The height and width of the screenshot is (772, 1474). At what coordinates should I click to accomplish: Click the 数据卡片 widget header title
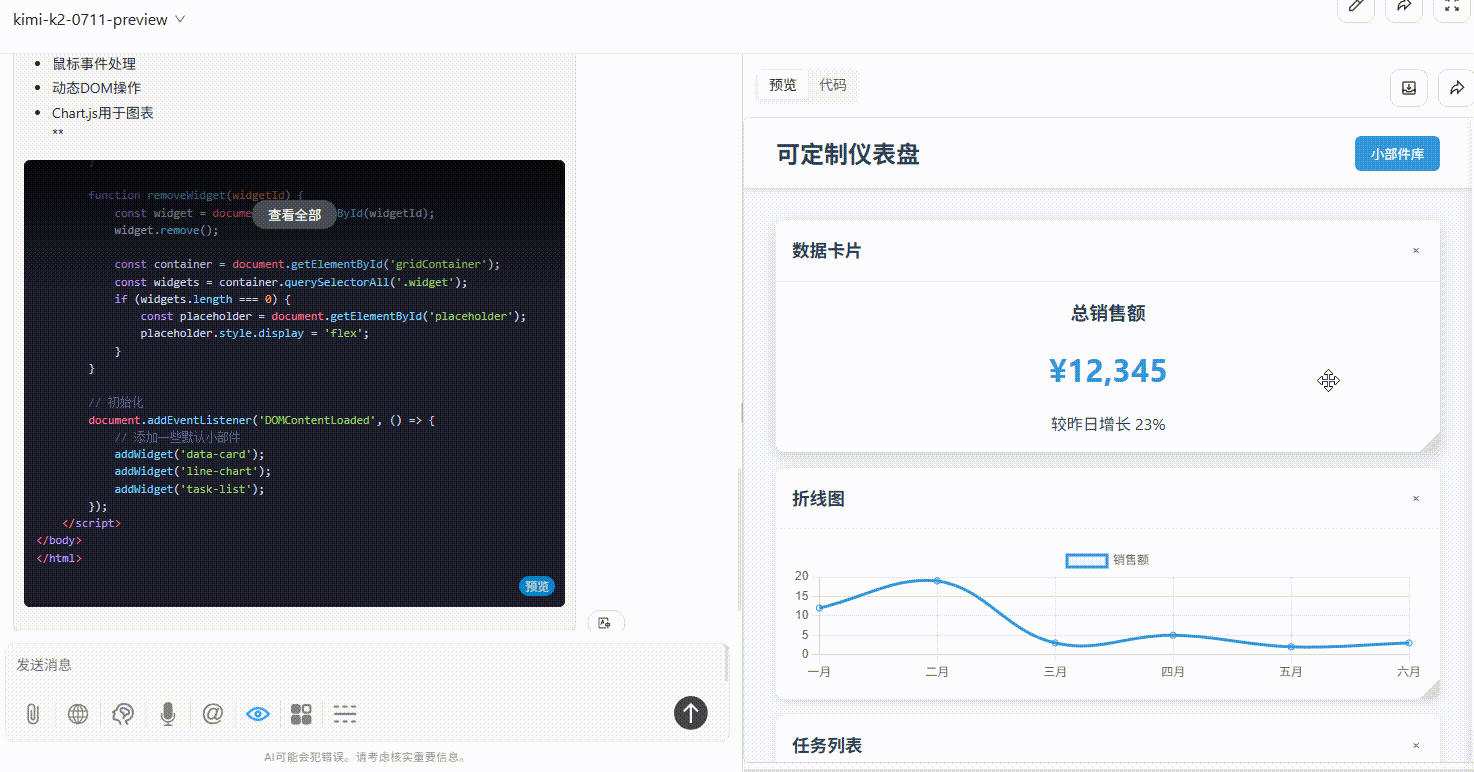pos(827,251)
